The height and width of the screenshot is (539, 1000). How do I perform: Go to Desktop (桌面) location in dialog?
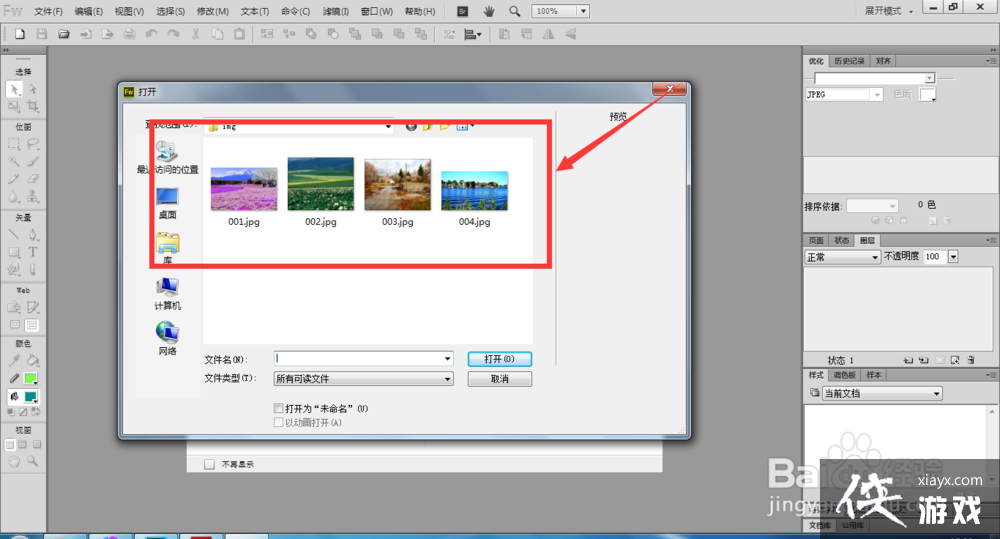click(167, 203)
